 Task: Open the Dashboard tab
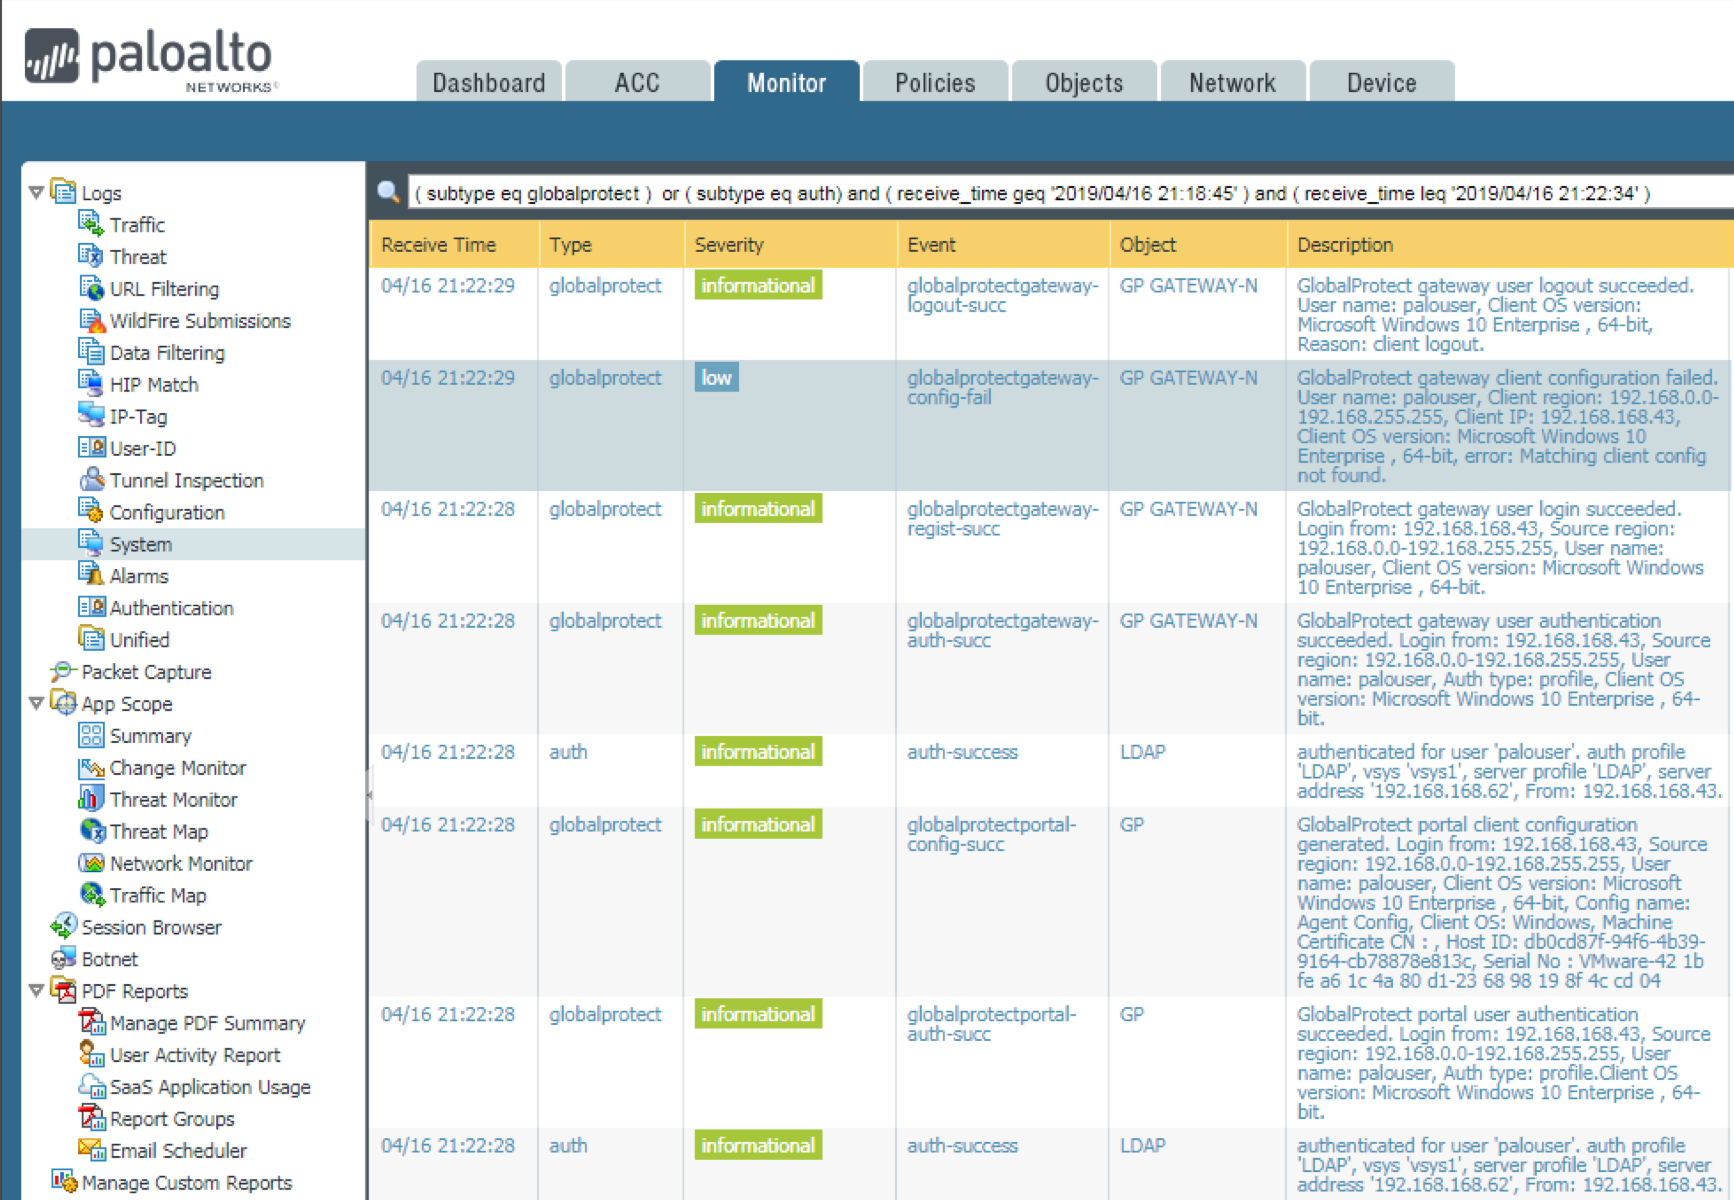pyautogui.click(x=488, y=83)
